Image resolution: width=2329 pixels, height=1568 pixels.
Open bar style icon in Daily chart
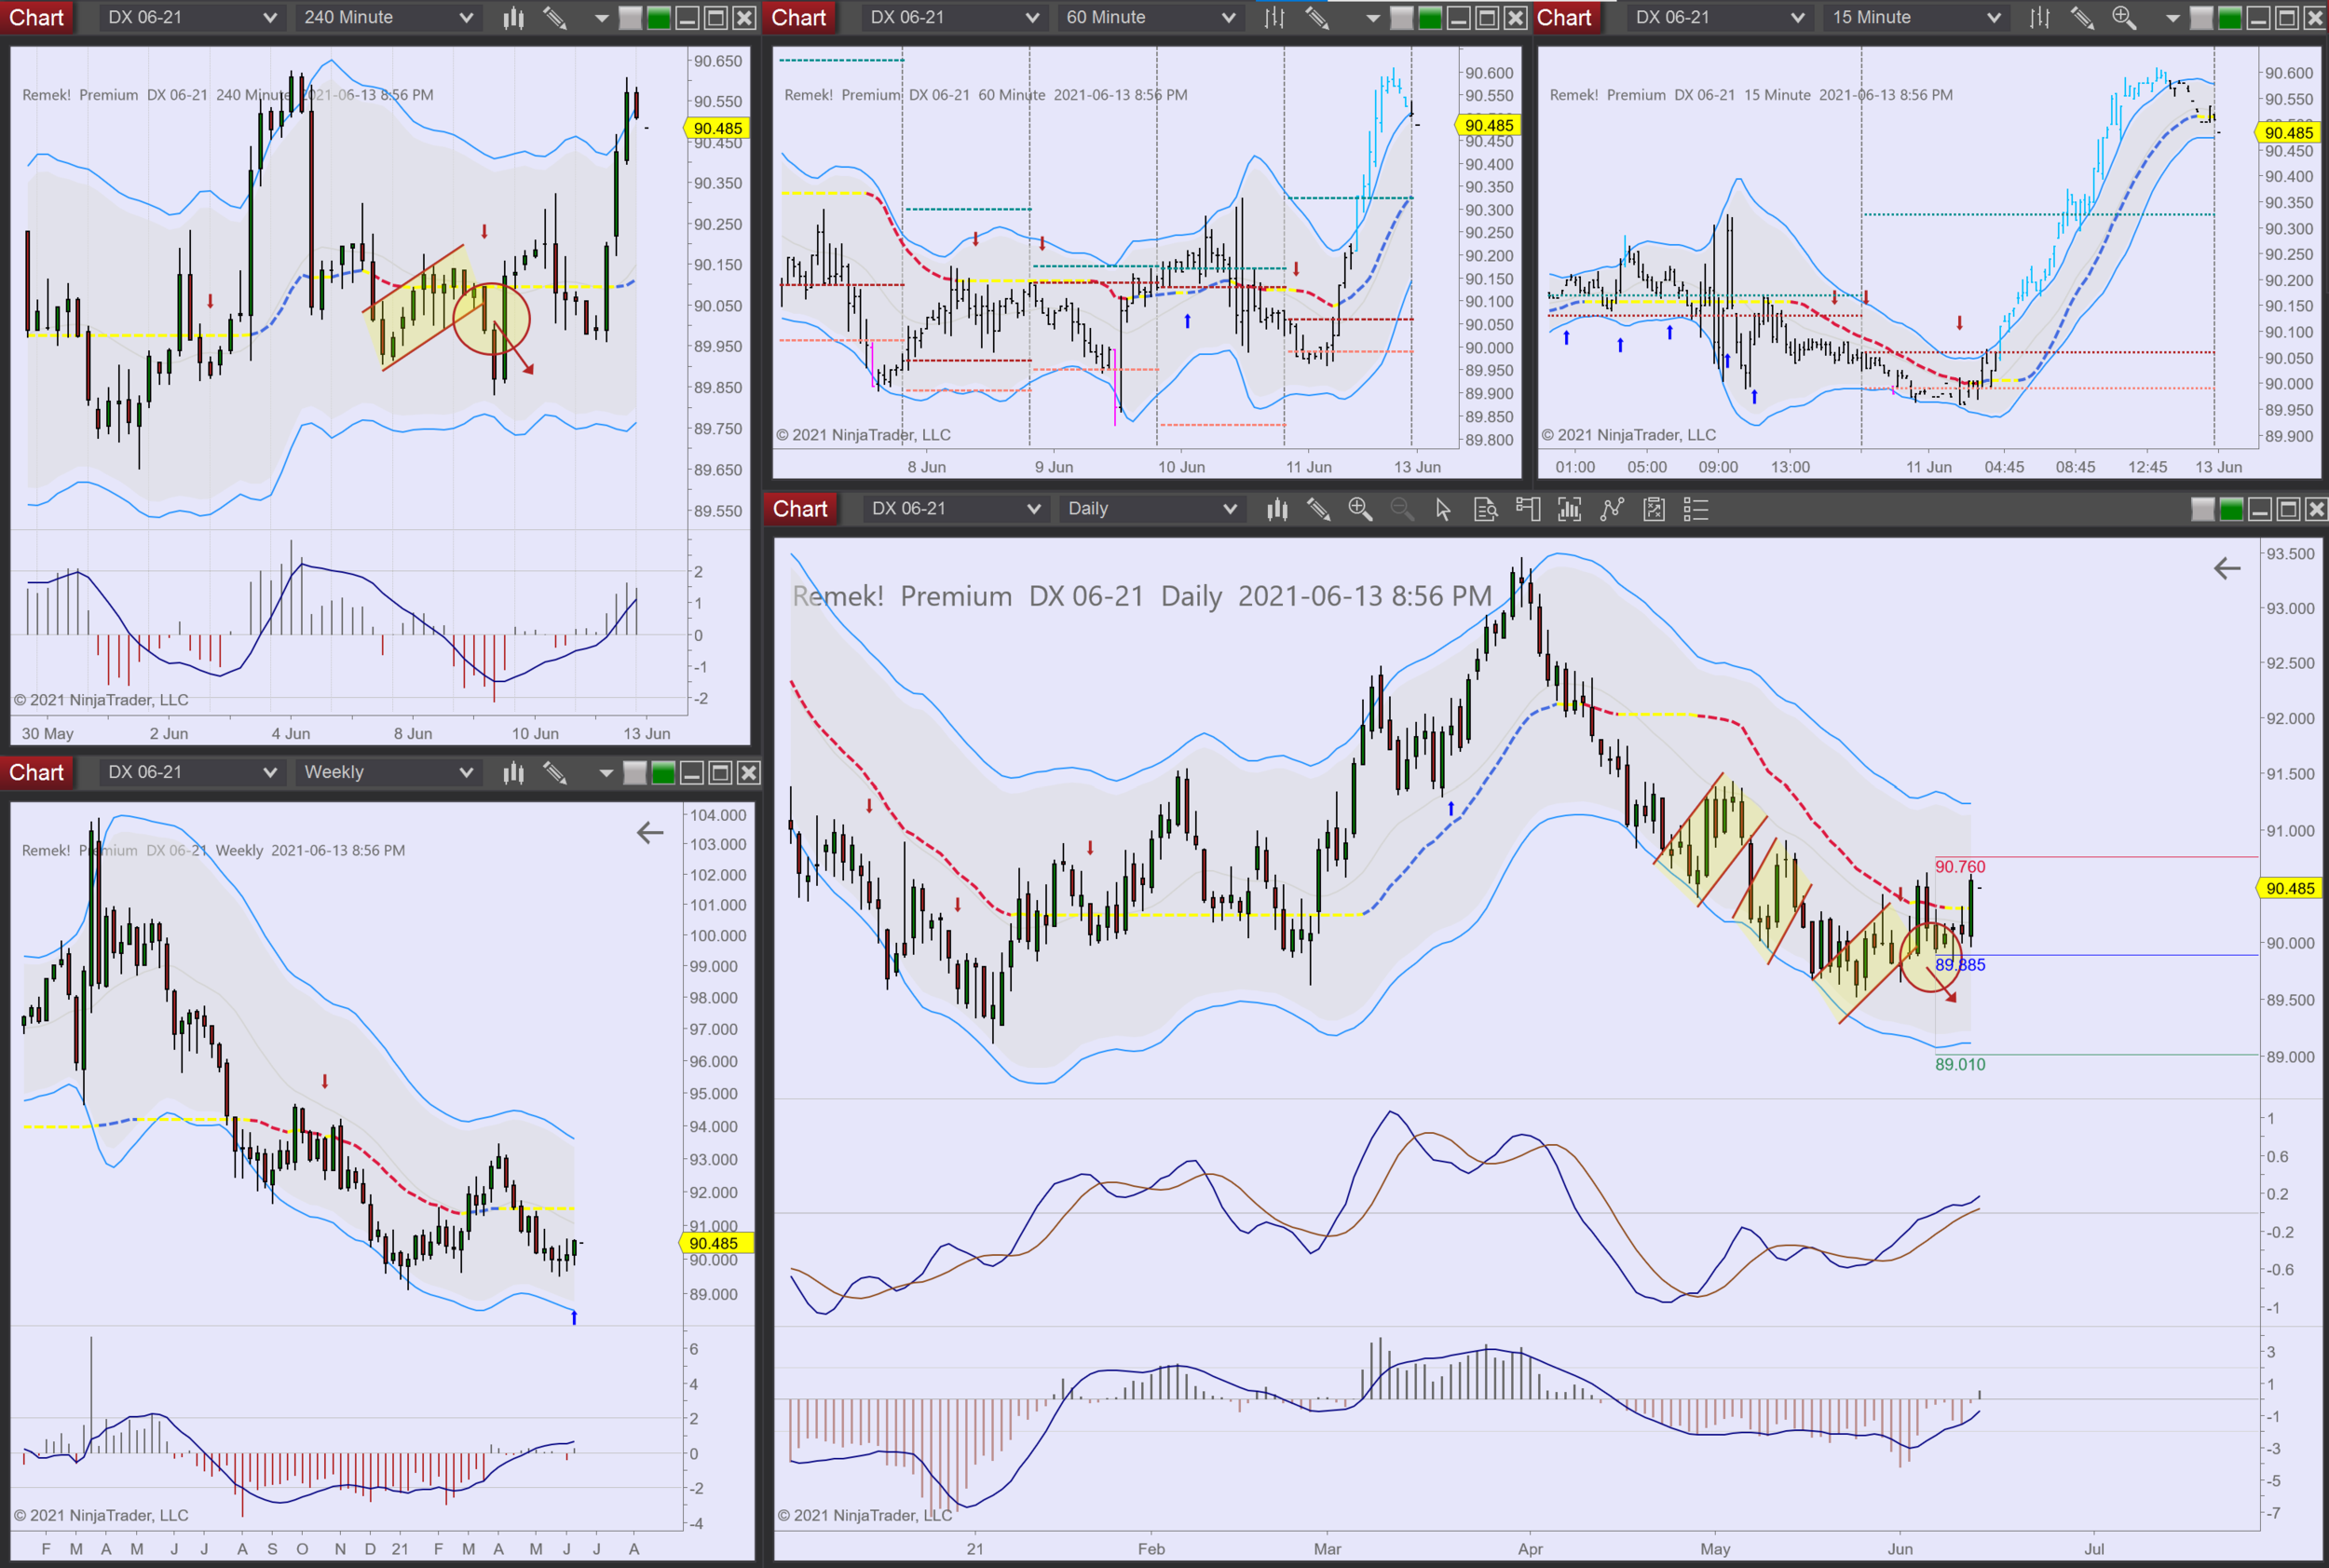click(1277, 510)
